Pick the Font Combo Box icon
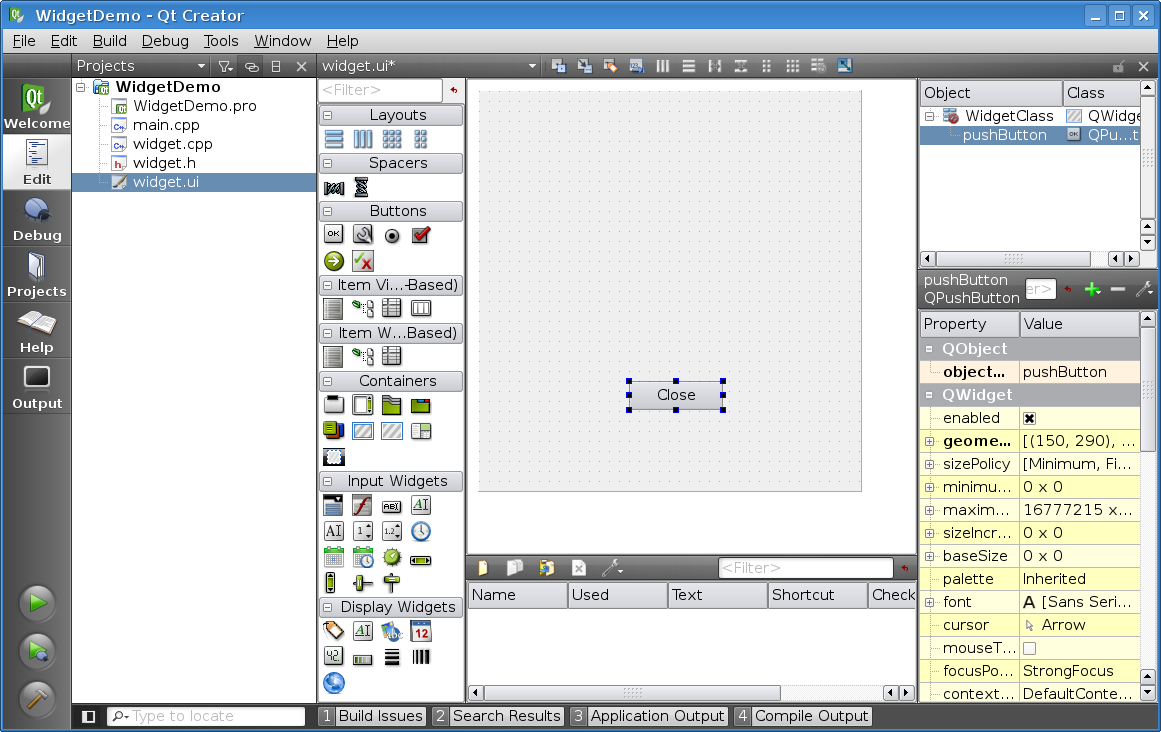Image resolution: width=1161 pixels, height=732 pixels. (x=363, y=506)
